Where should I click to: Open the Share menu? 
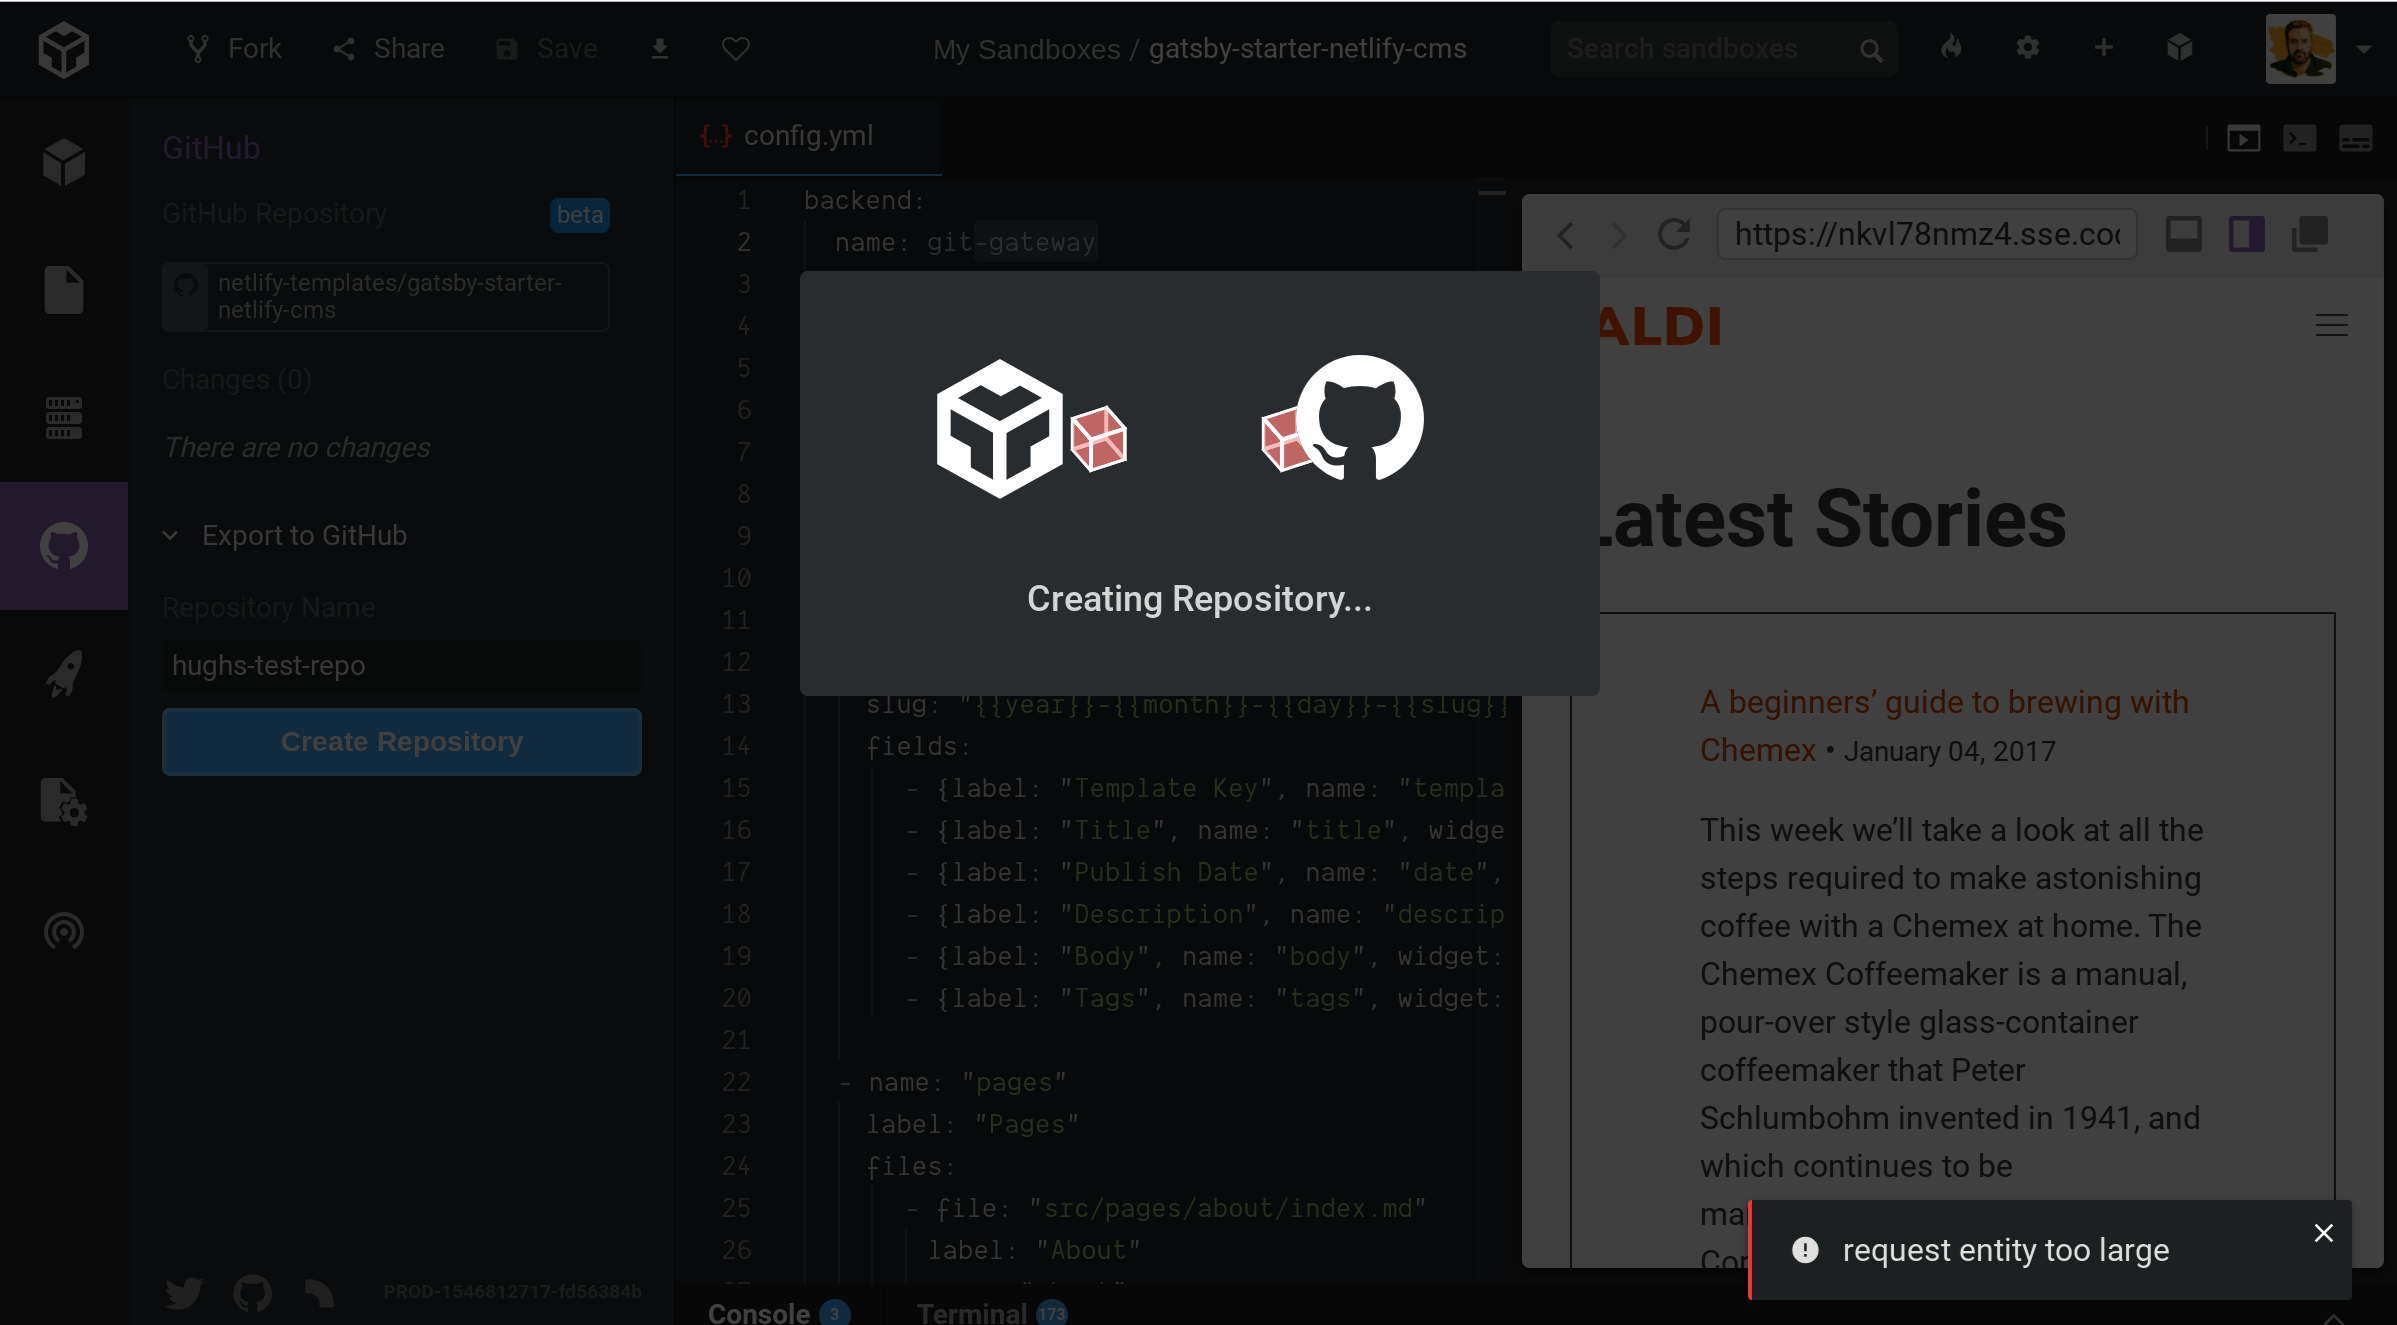click(389, 49)
